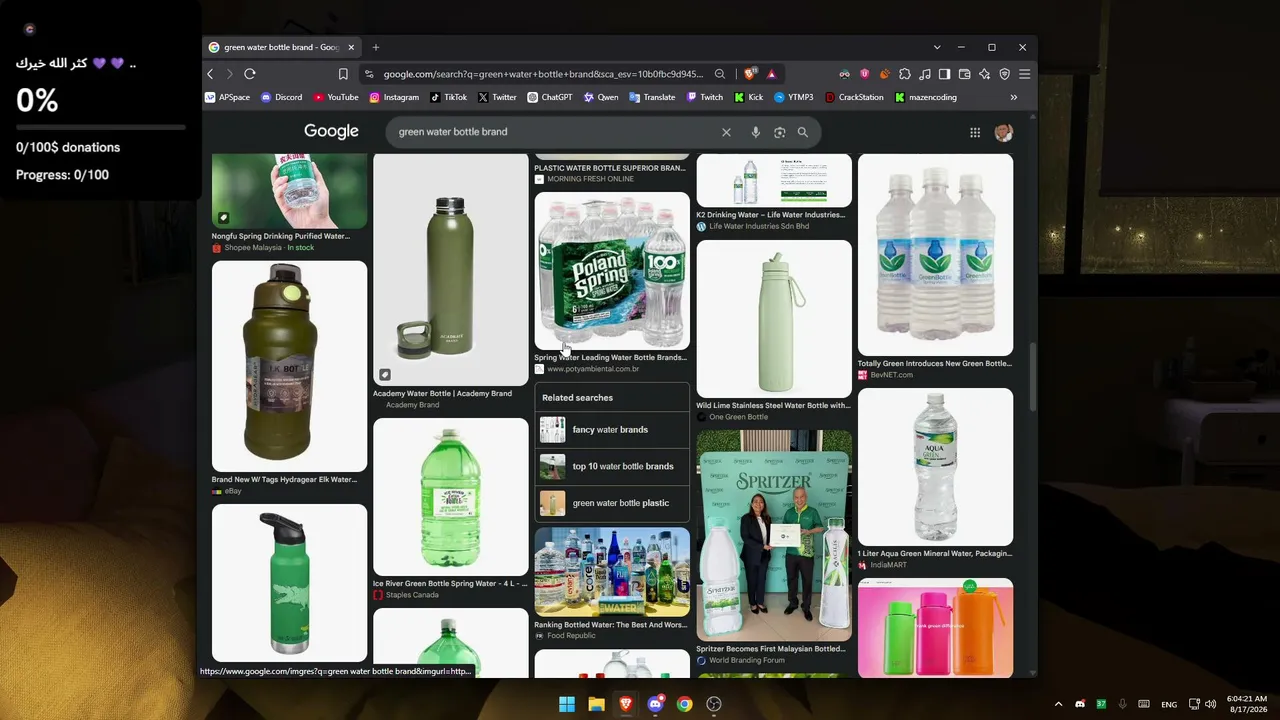Open the Translate bookmark
1280x720 pixels.
tap(652, 97)
